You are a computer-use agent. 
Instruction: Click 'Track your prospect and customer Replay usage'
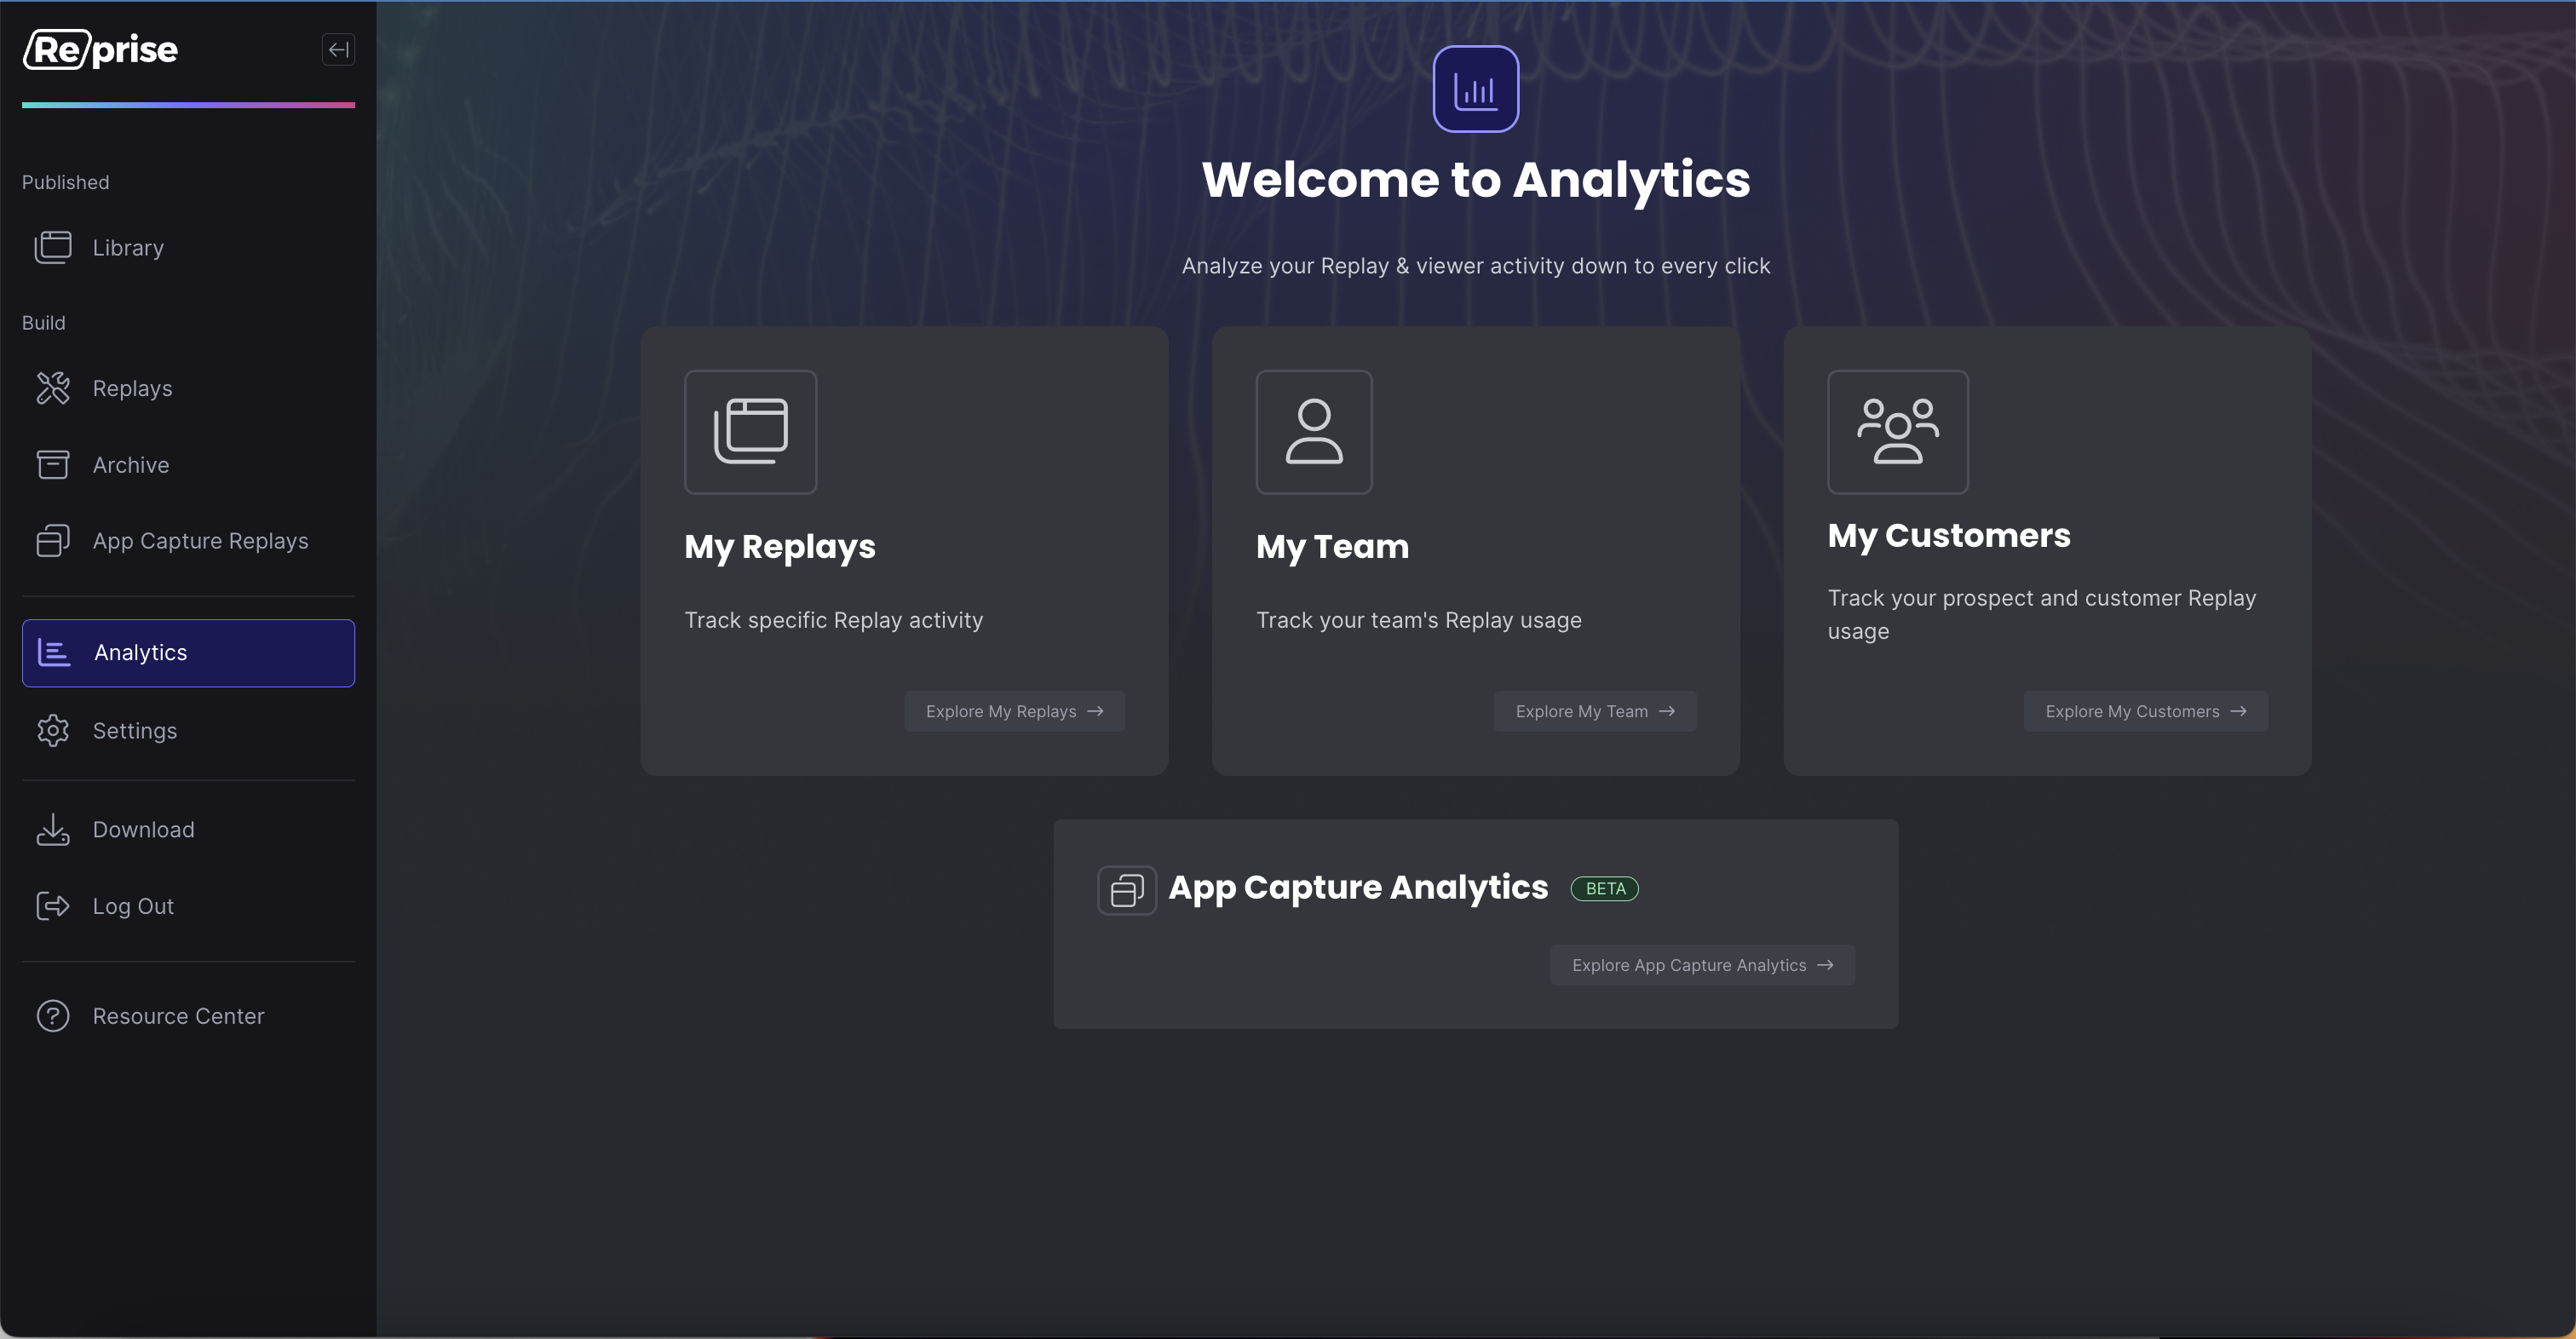tap(2042, 614)
